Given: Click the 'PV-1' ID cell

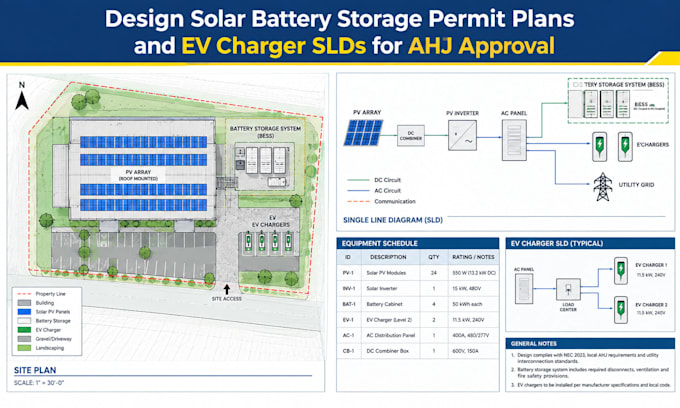Looking at the screenshot, I should (x=348, y=273).
